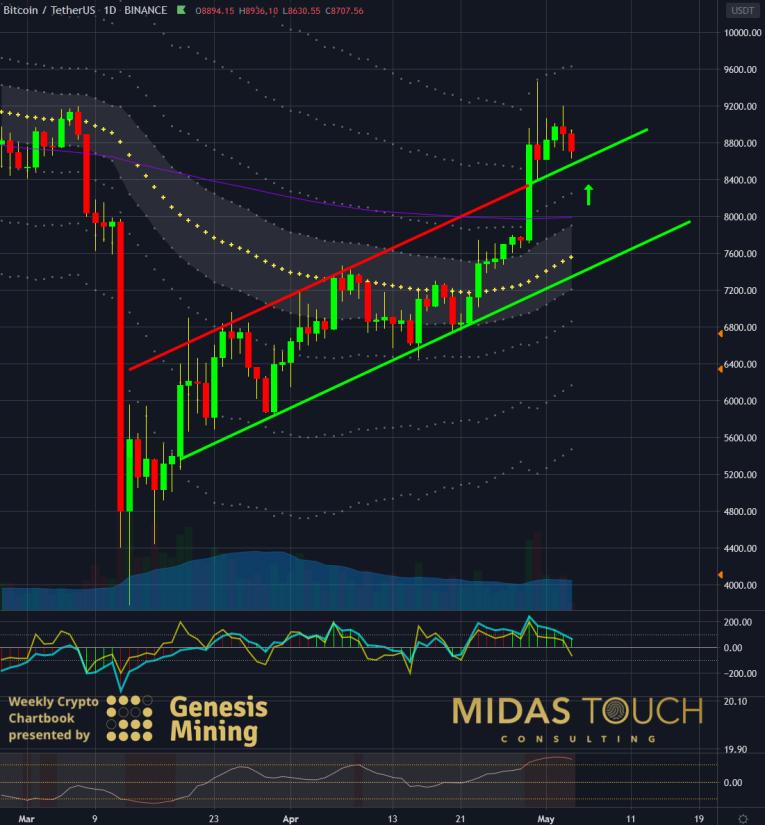This screenshot has height=825, width=765.
Task: Click the Genesis Mining dotted logo
Action: 129,718
